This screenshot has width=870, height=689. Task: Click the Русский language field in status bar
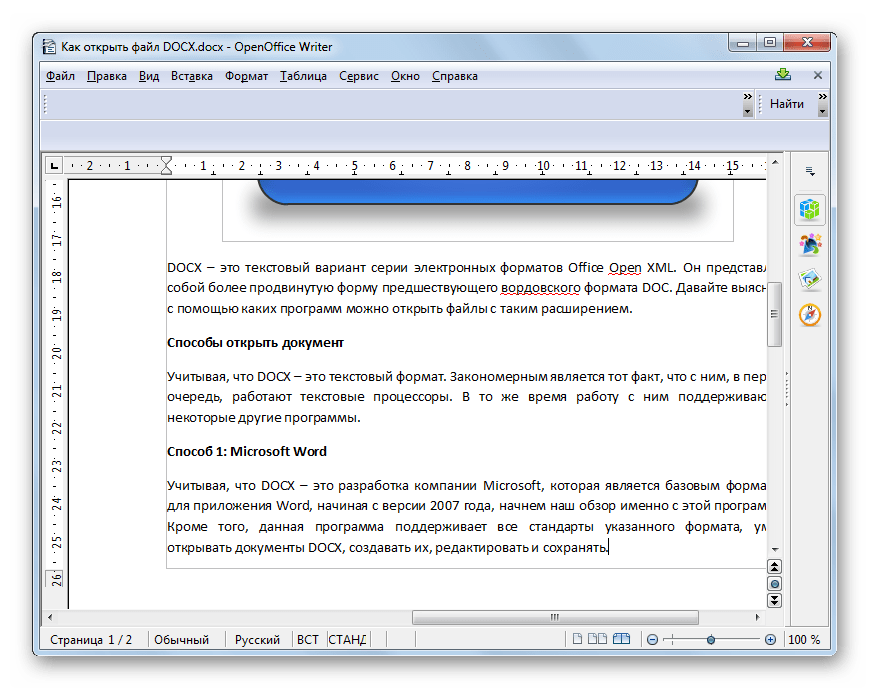point(257,640)
